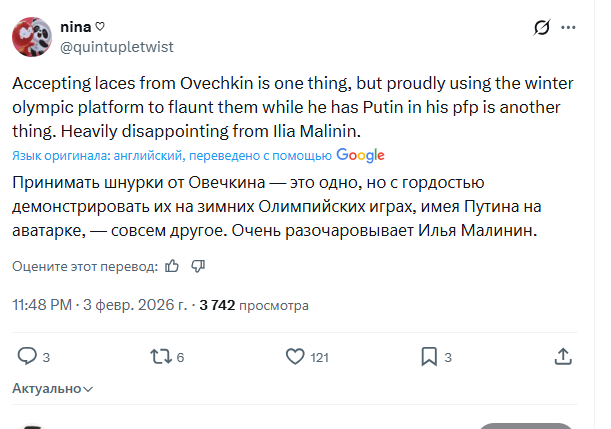Click the 121 likes count
This screenshot has height=429, width=611.
[x=320, y=357]
